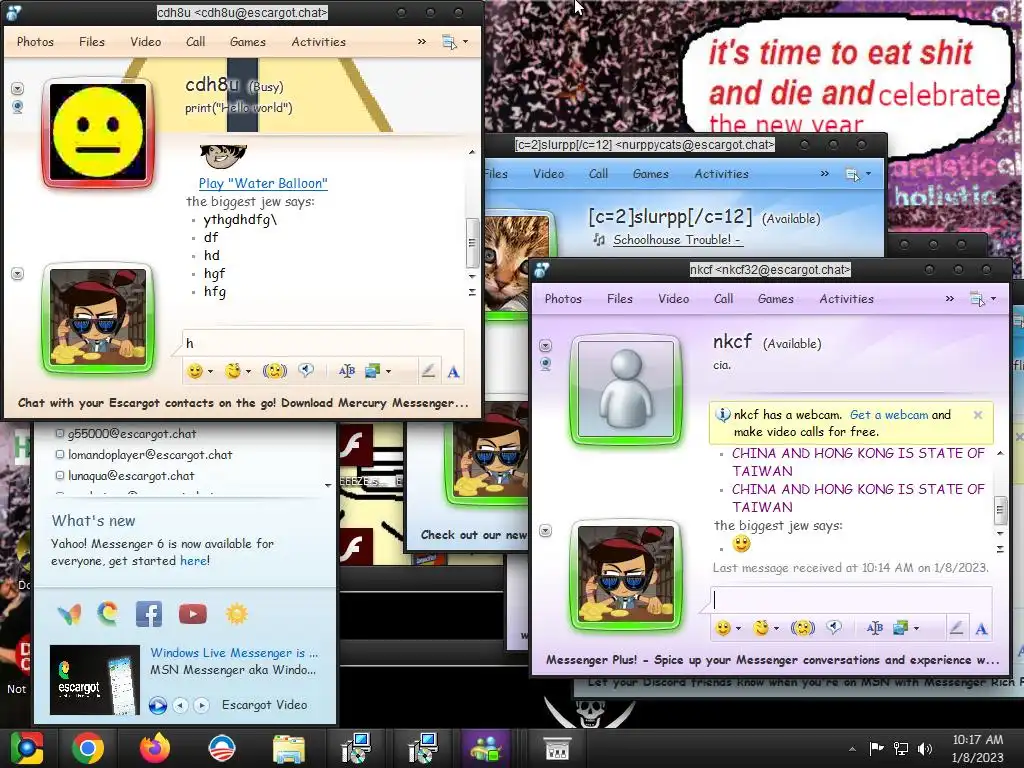Click handwriting pen icon in nkcf chat
This screenshot has height=768, width=1024.
955,628
